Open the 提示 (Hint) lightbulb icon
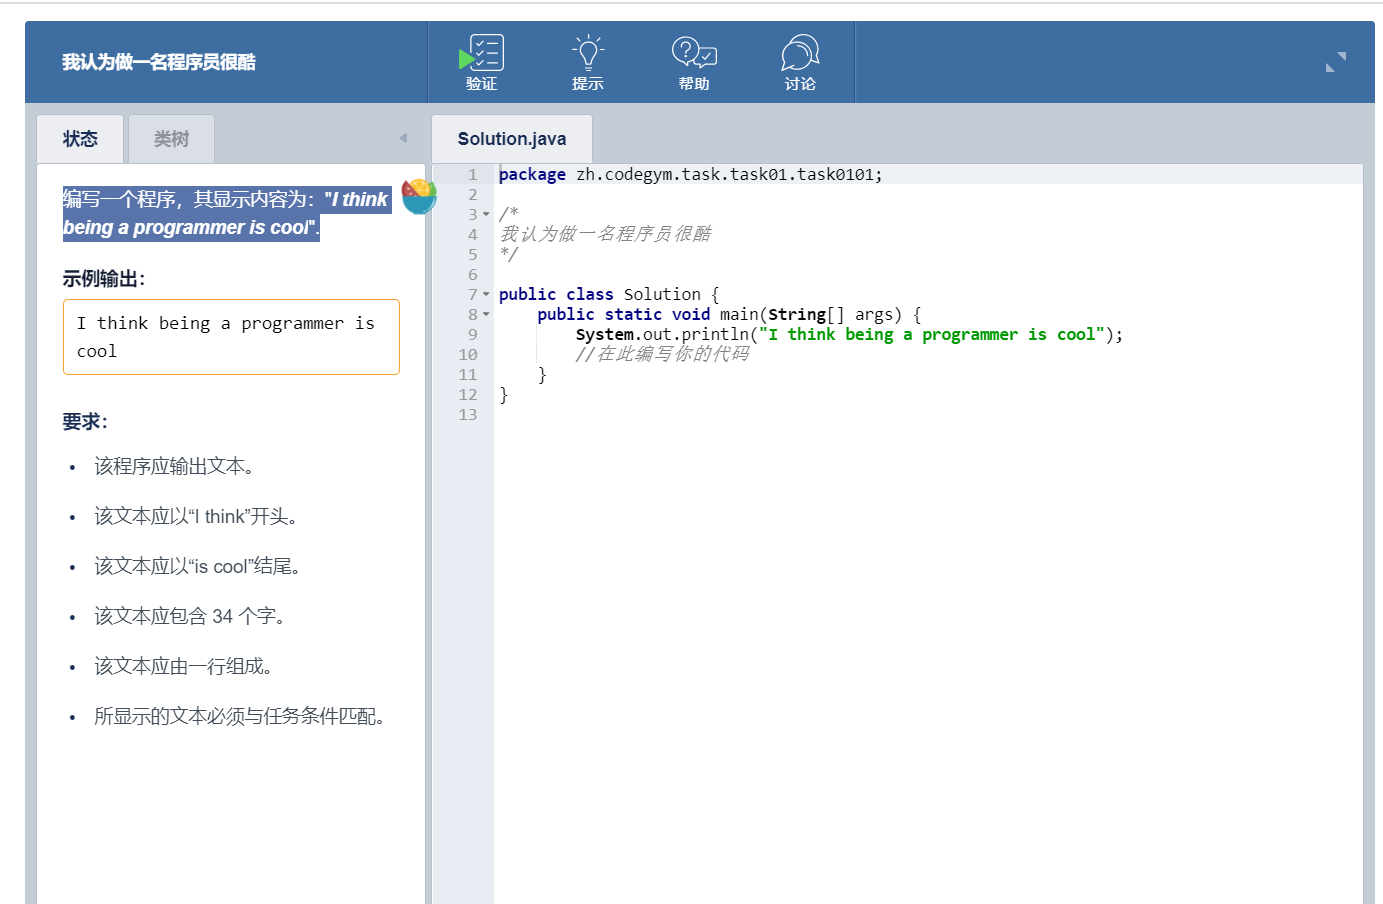 tap(588, 62)
